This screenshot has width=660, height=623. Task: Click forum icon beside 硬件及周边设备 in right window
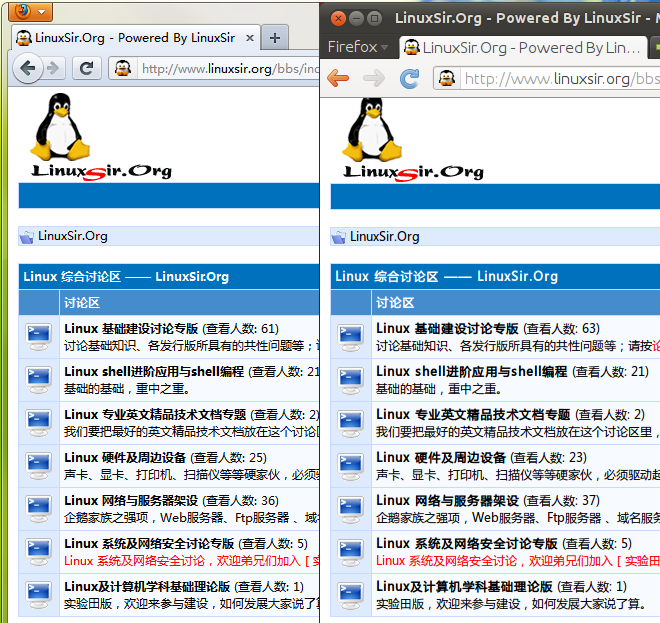click(x=351, y=467)
